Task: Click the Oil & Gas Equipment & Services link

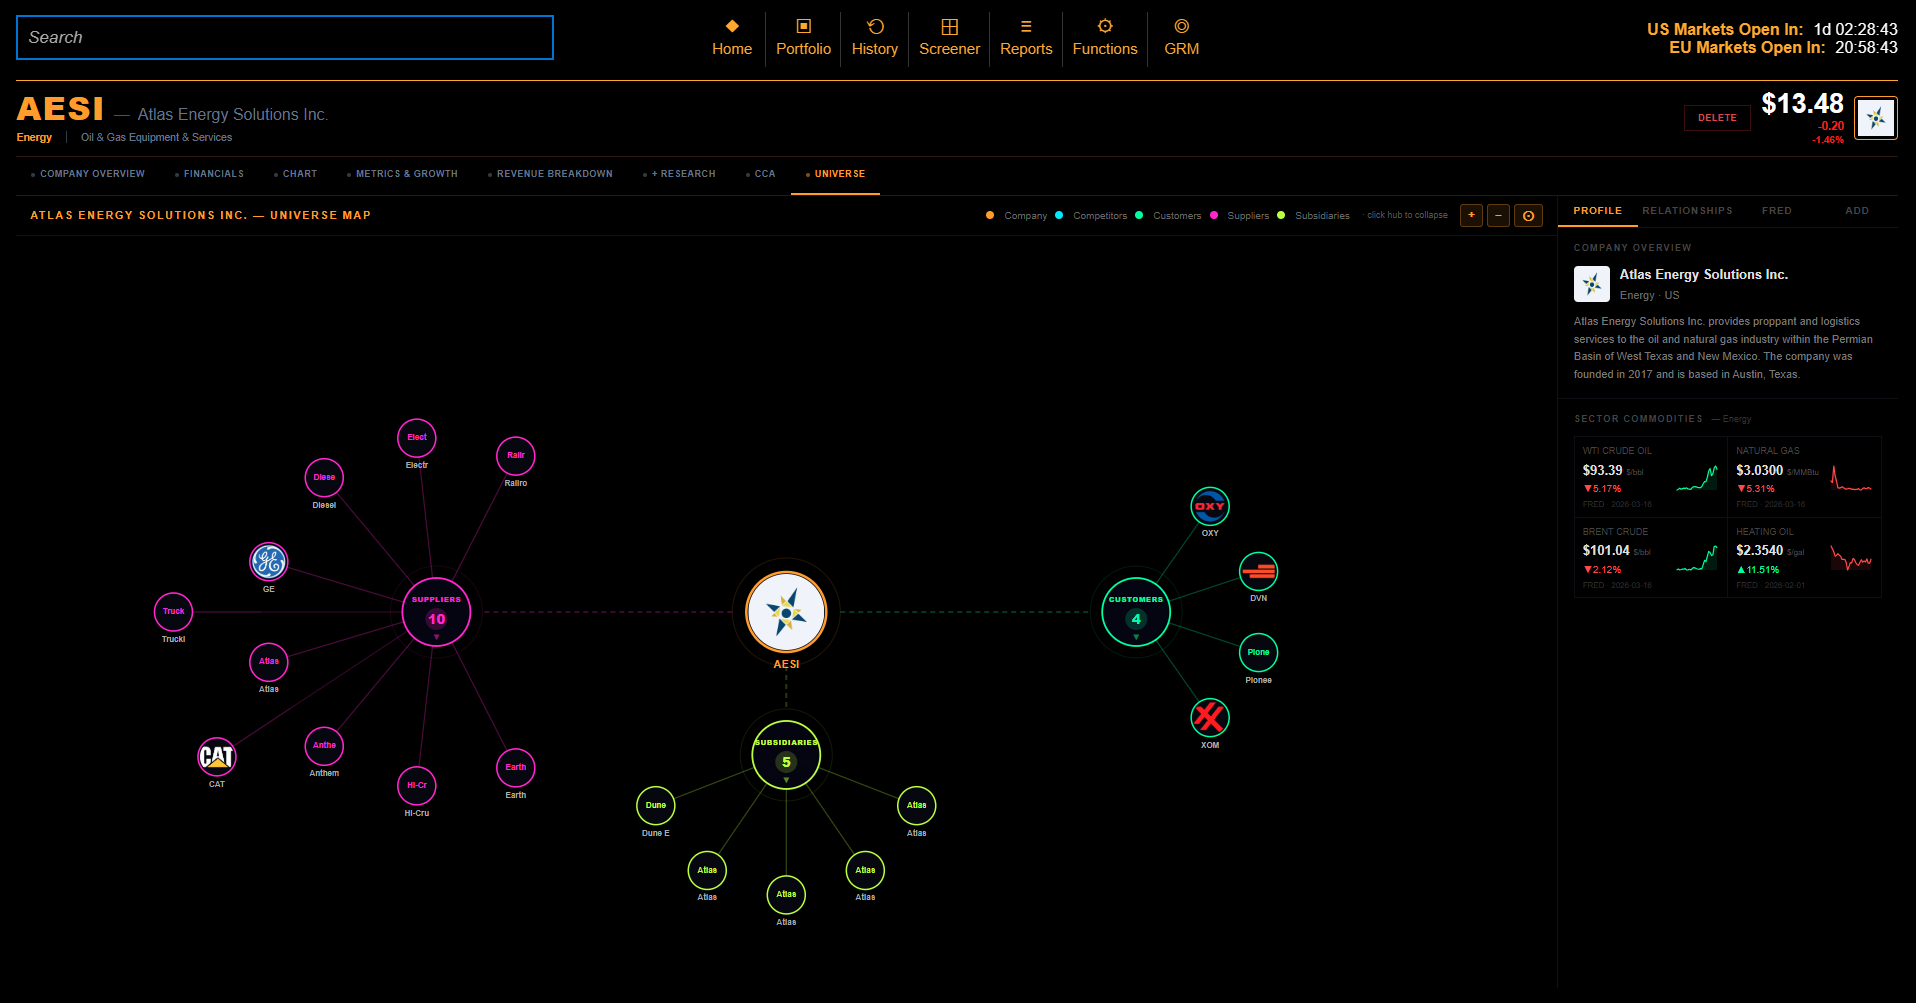Action: 156,138
